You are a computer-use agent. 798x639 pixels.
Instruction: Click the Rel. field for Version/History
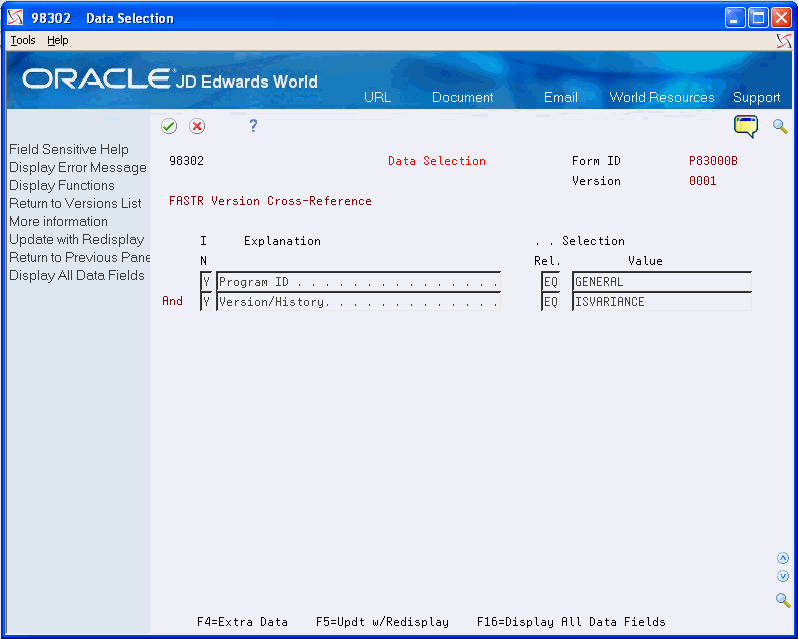tap(551, 302)
